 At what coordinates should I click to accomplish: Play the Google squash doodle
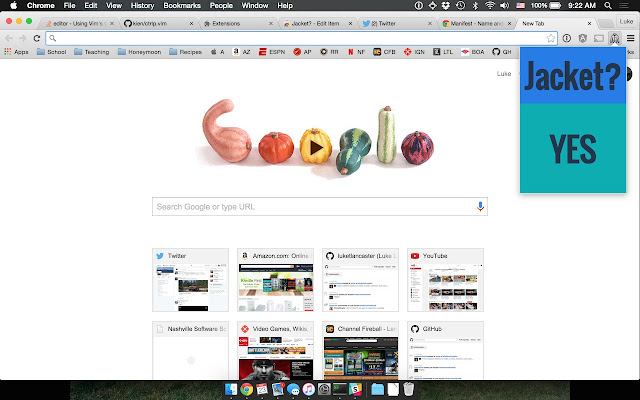click(x=316, y=147)
